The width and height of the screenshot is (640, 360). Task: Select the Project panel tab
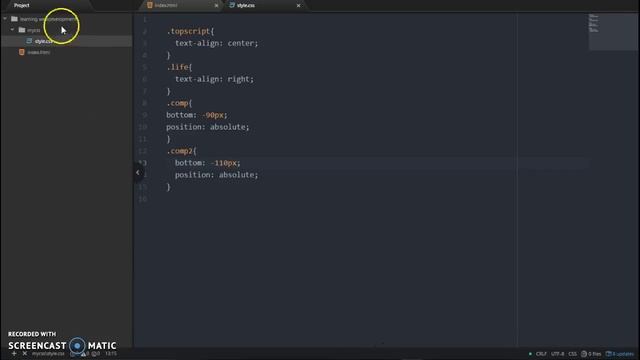click(x=22, y=5)
